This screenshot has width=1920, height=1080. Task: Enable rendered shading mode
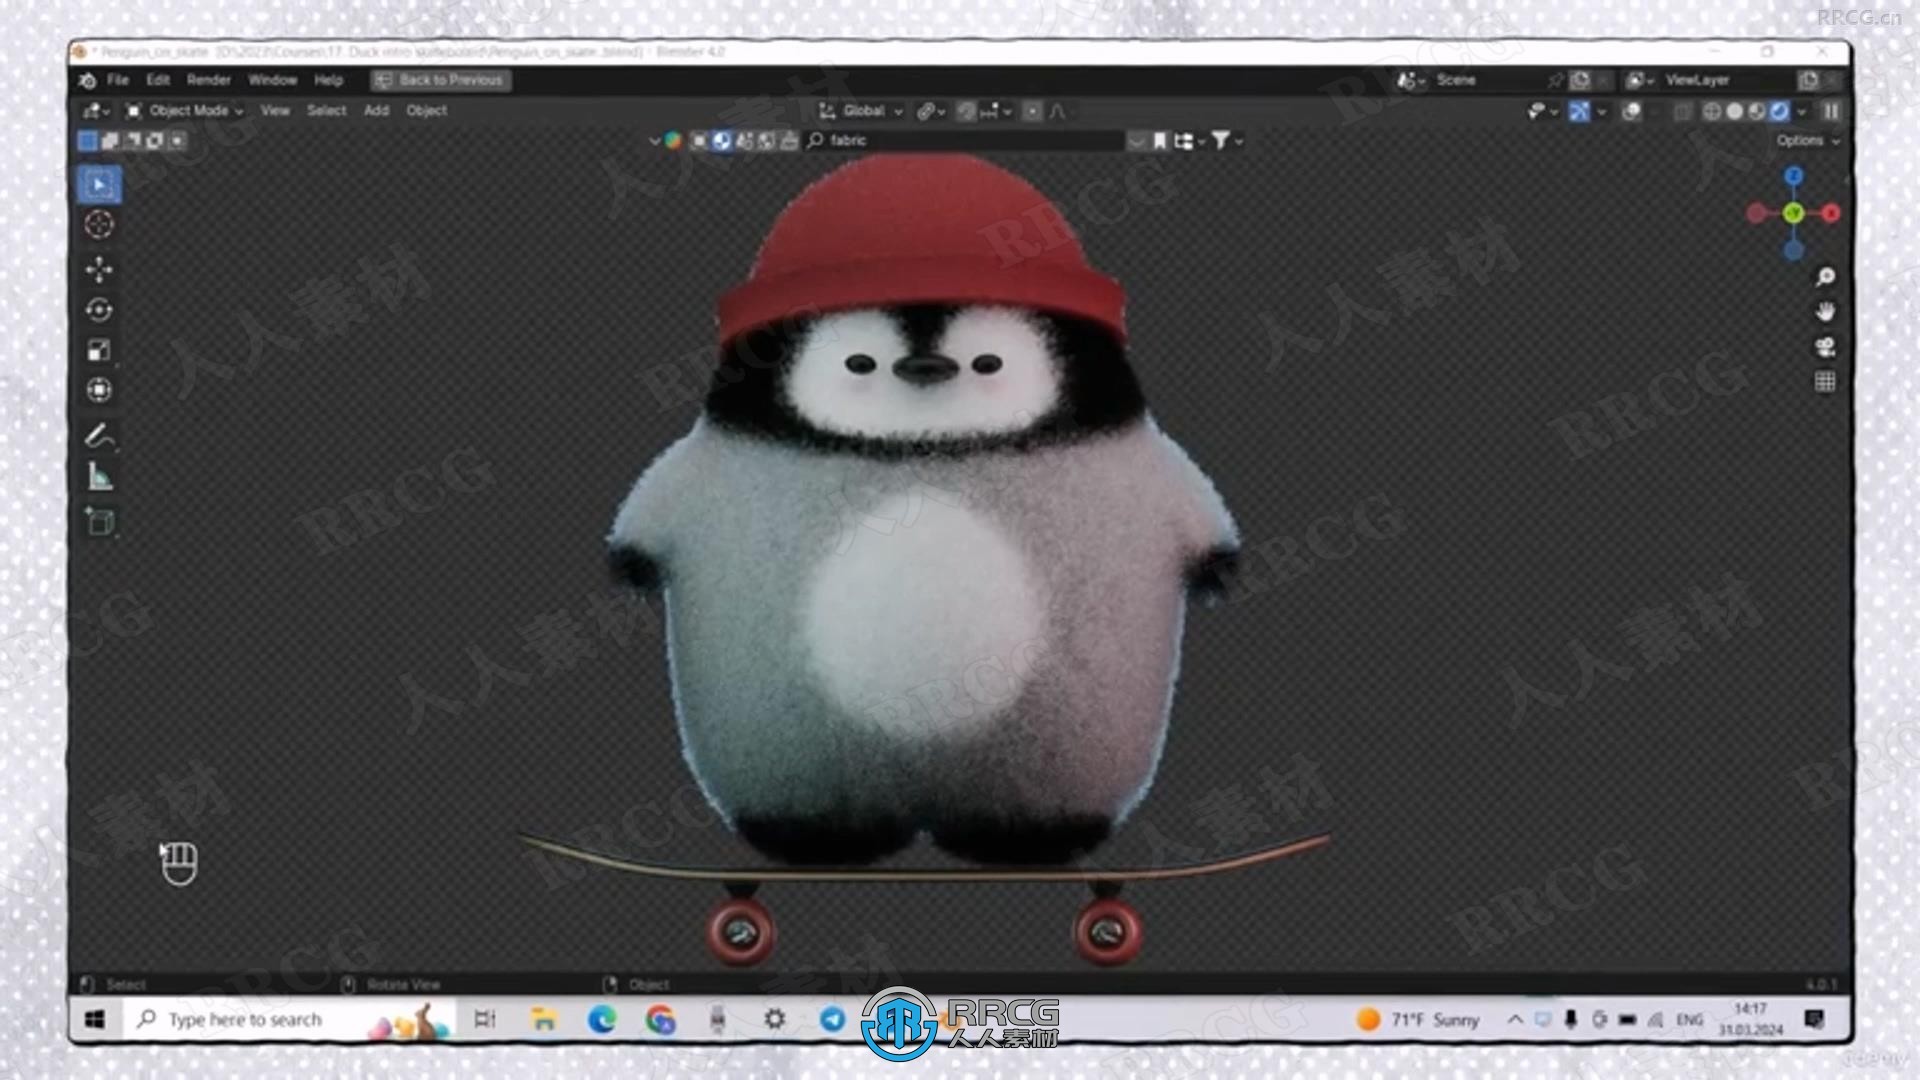1779,111
